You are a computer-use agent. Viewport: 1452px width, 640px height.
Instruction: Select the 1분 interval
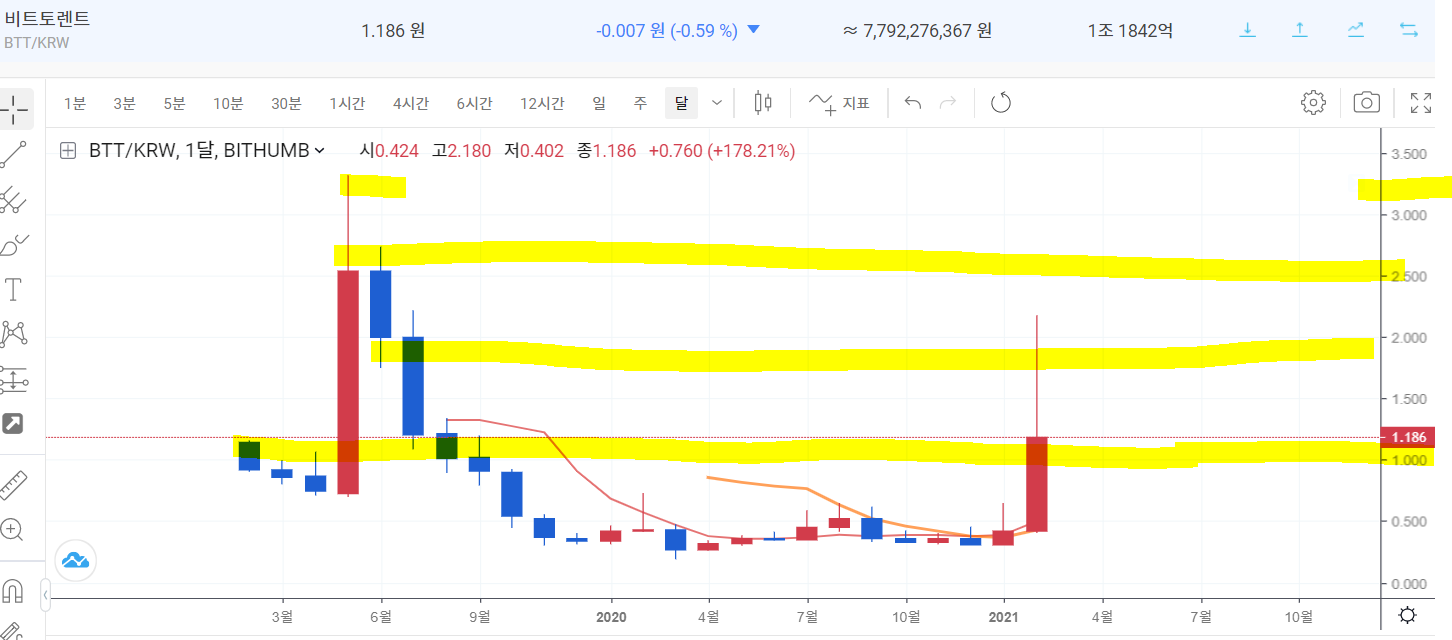(x=75, y=102)
